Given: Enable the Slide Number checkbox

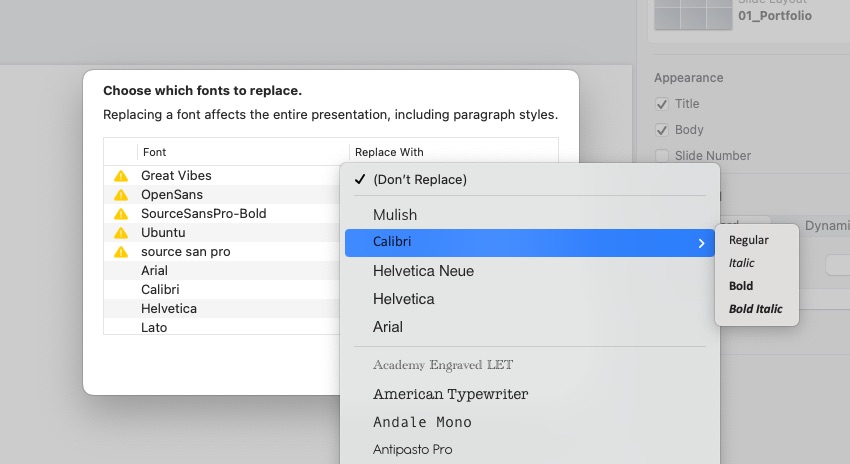Looking at the screenshot, I should [x=661, y=156].
